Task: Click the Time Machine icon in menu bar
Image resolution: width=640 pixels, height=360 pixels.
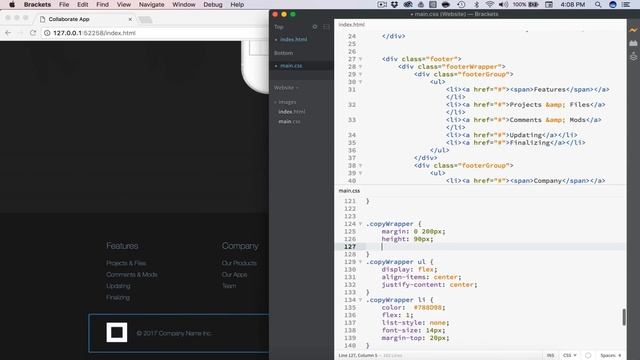Action: pos(461,4)
